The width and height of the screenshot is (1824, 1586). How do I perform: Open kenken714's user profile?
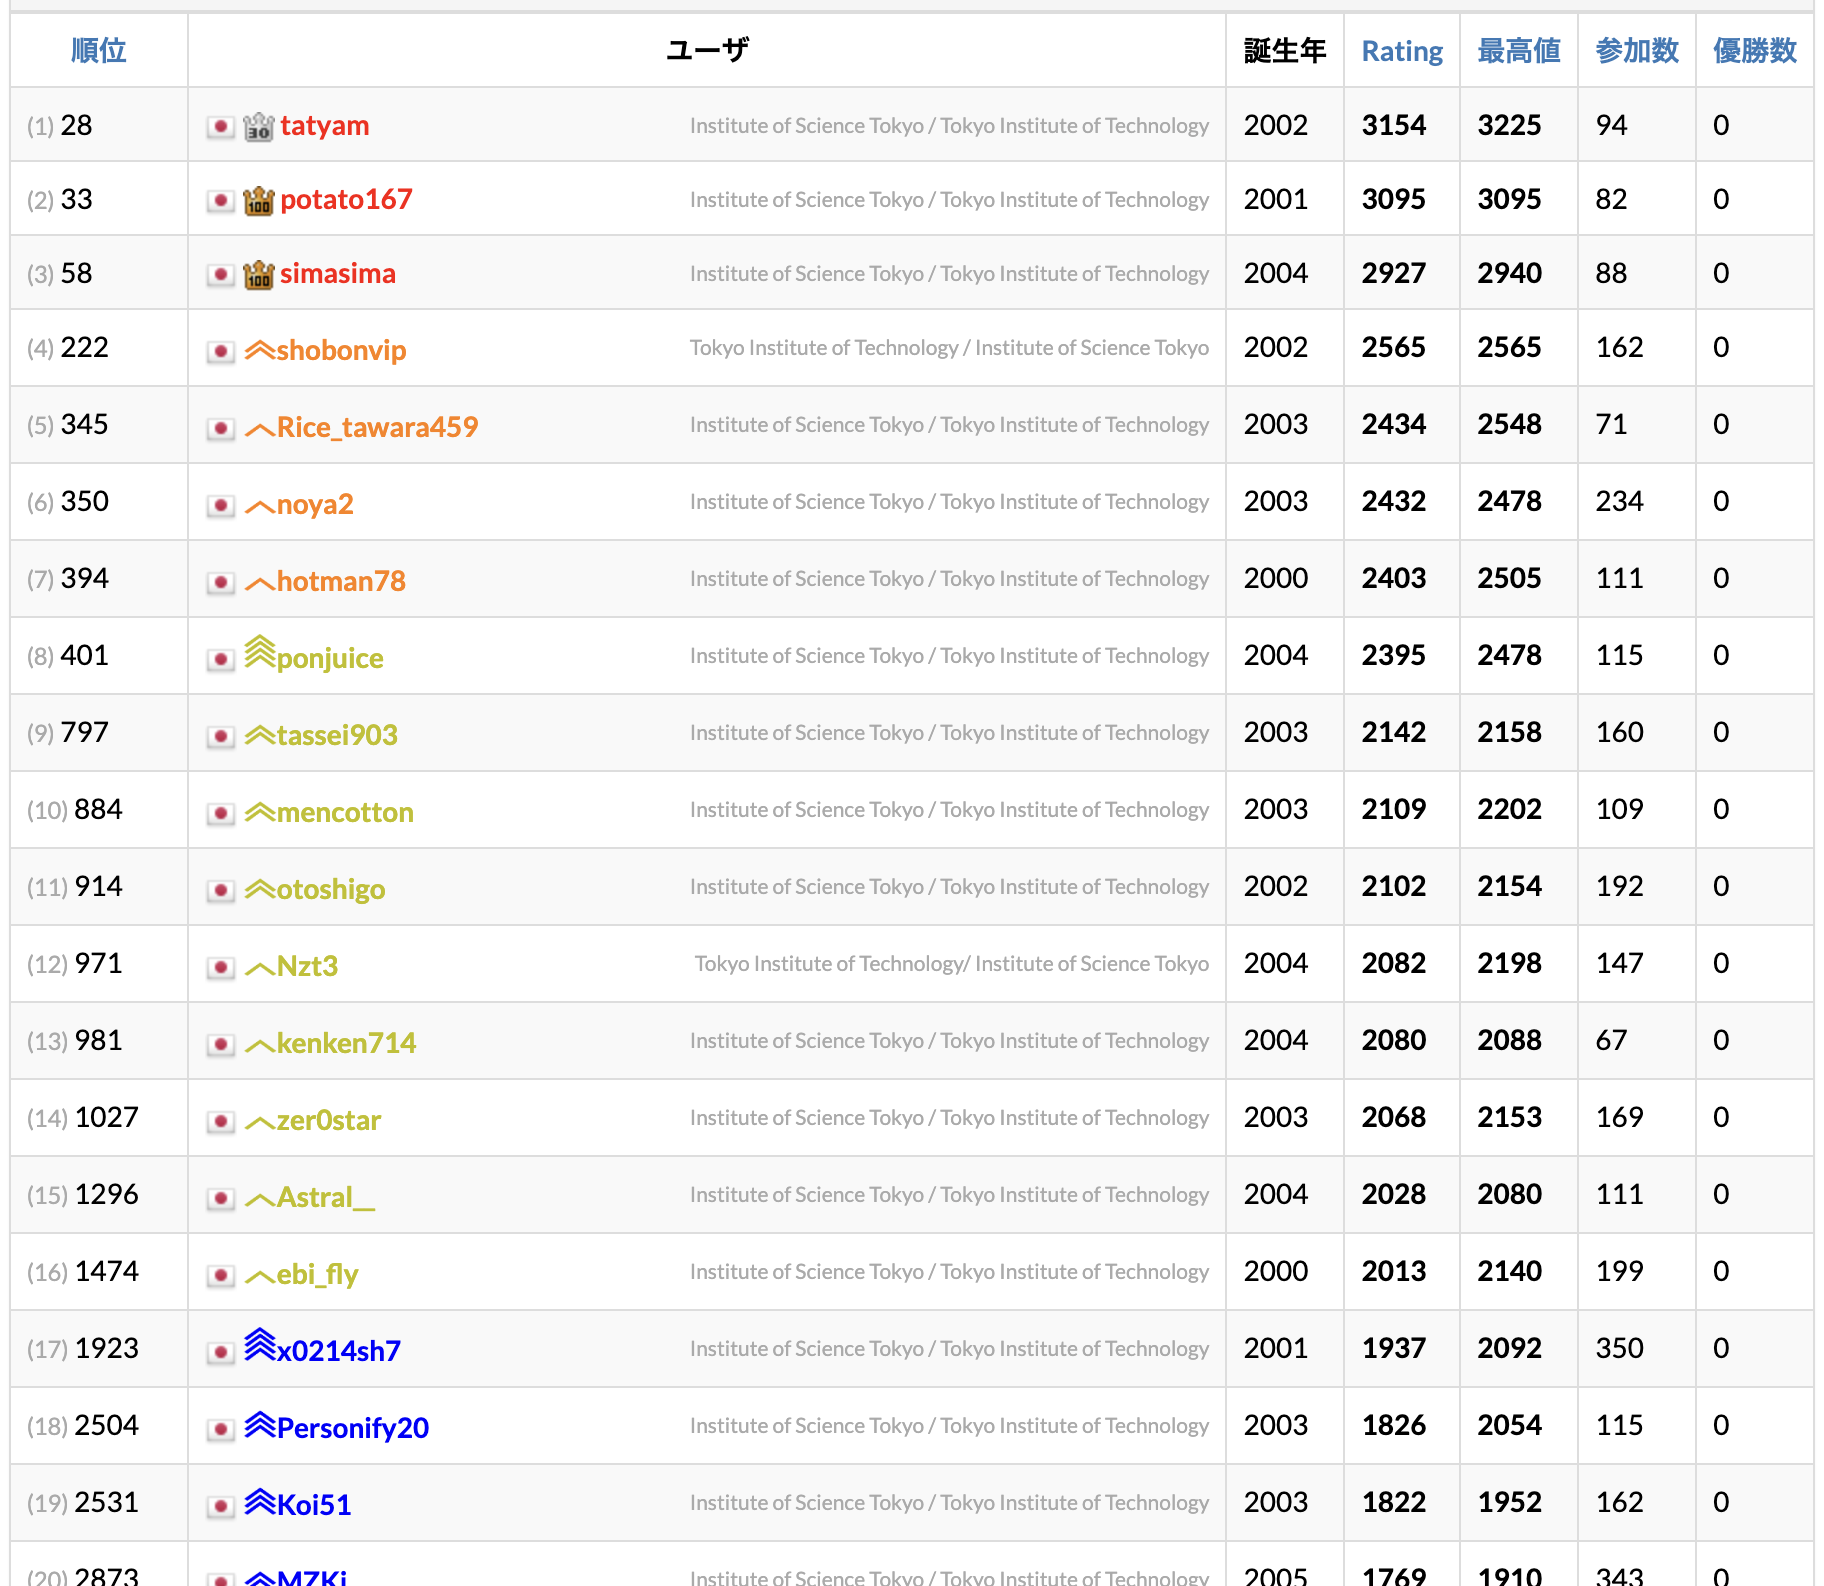(346, 1043)
